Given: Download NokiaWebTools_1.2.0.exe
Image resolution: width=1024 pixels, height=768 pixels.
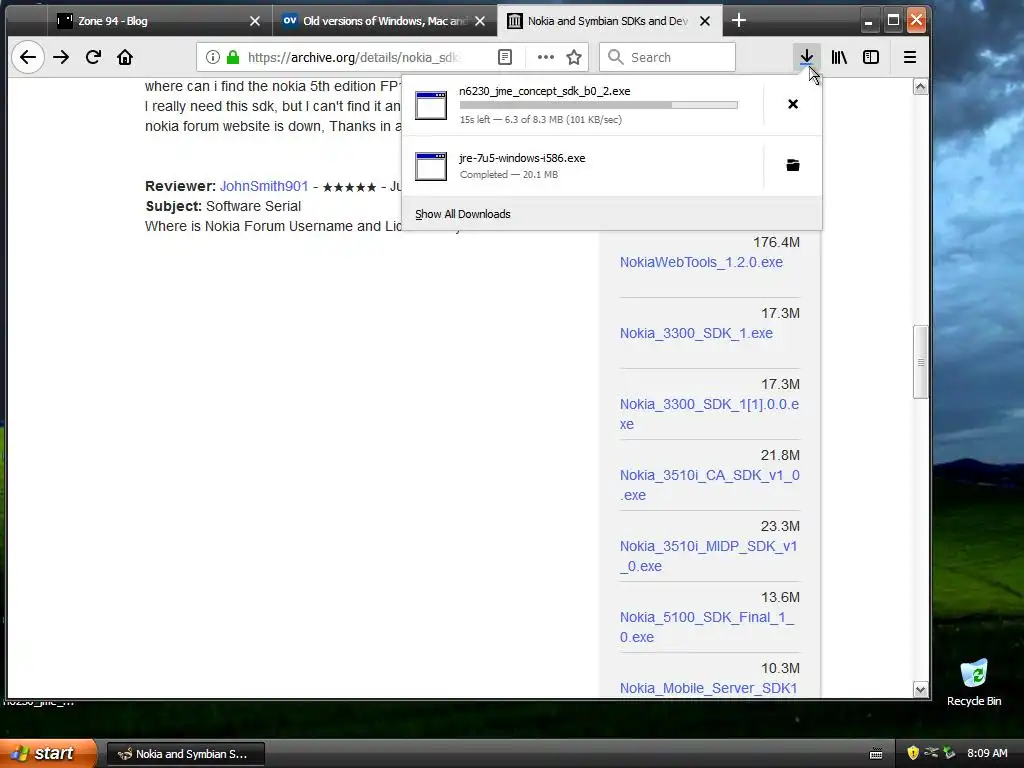Looking at the screenshot, I should [701, 262].
